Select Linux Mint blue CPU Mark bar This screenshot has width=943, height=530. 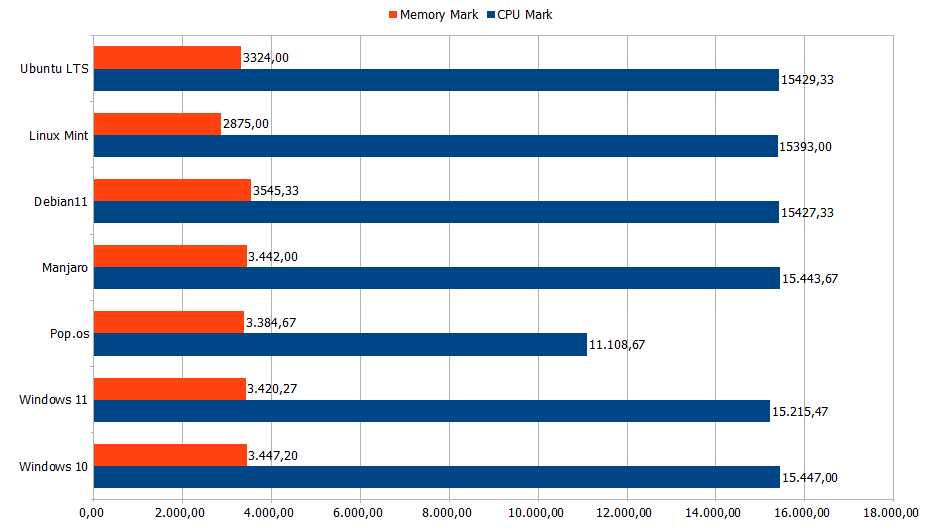[435, 146]
